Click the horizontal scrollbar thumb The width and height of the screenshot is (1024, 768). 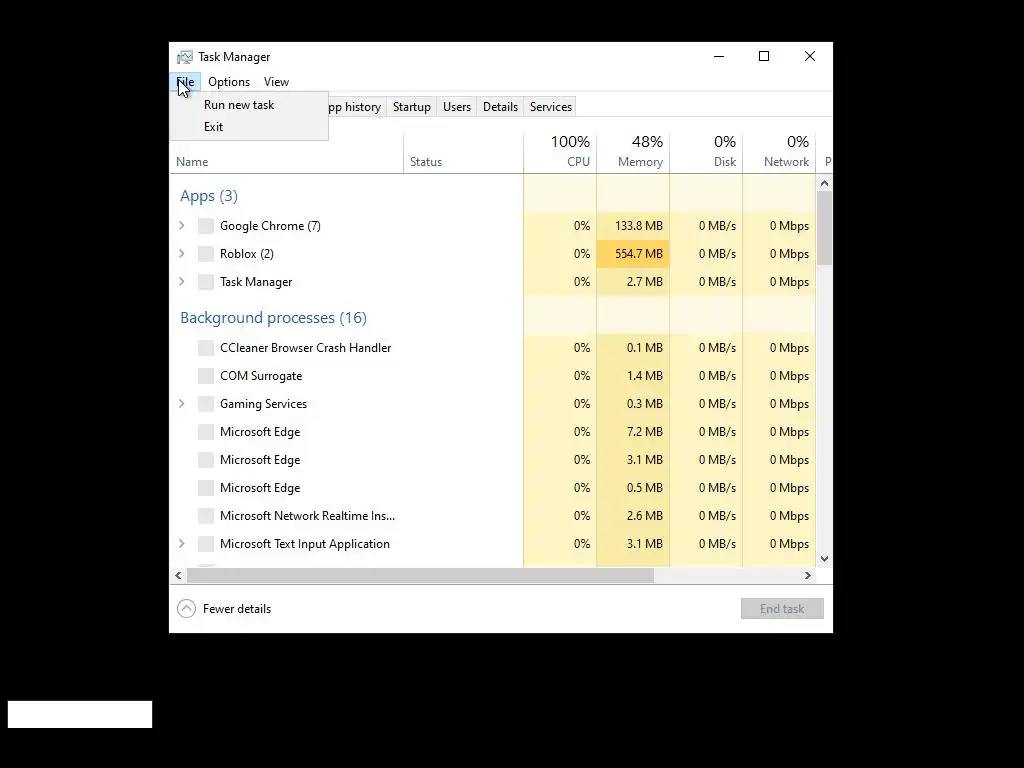tap(421, 575)
